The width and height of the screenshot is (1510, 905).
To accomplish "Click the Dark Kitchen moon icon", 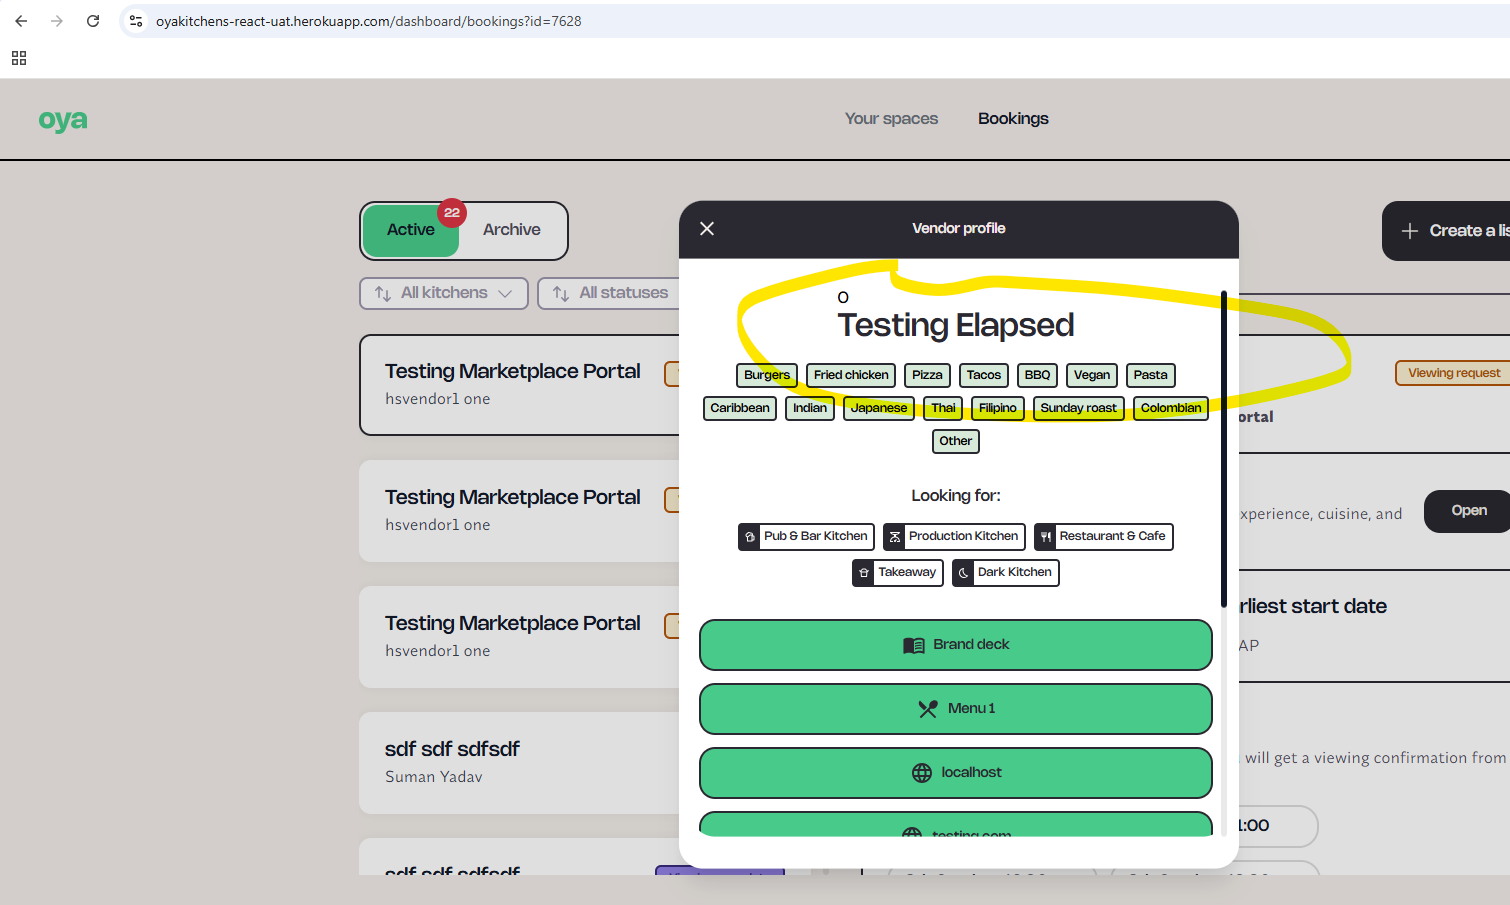I will tap(964, 573).
